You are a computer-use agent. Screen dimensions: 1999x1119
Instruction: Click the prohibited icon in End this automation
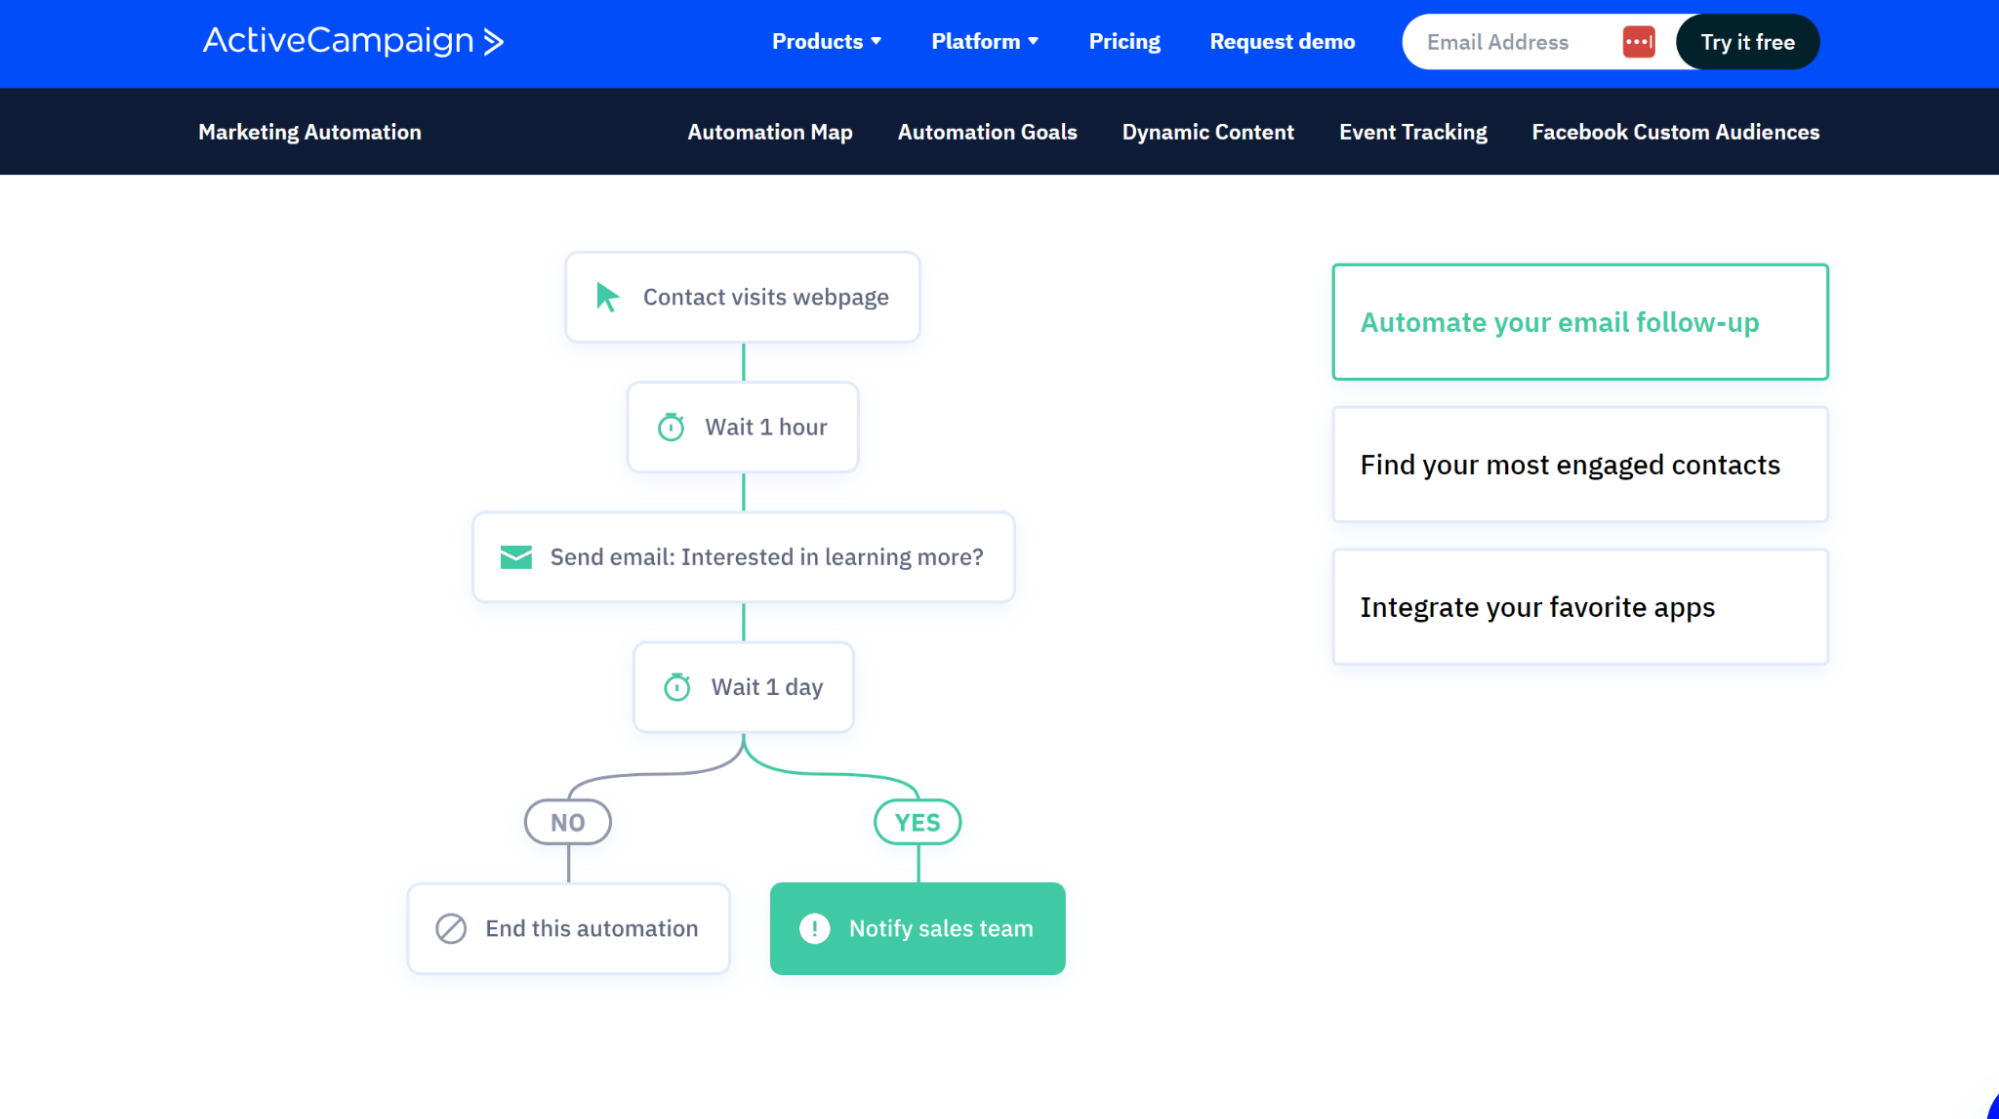coord(451,929)
